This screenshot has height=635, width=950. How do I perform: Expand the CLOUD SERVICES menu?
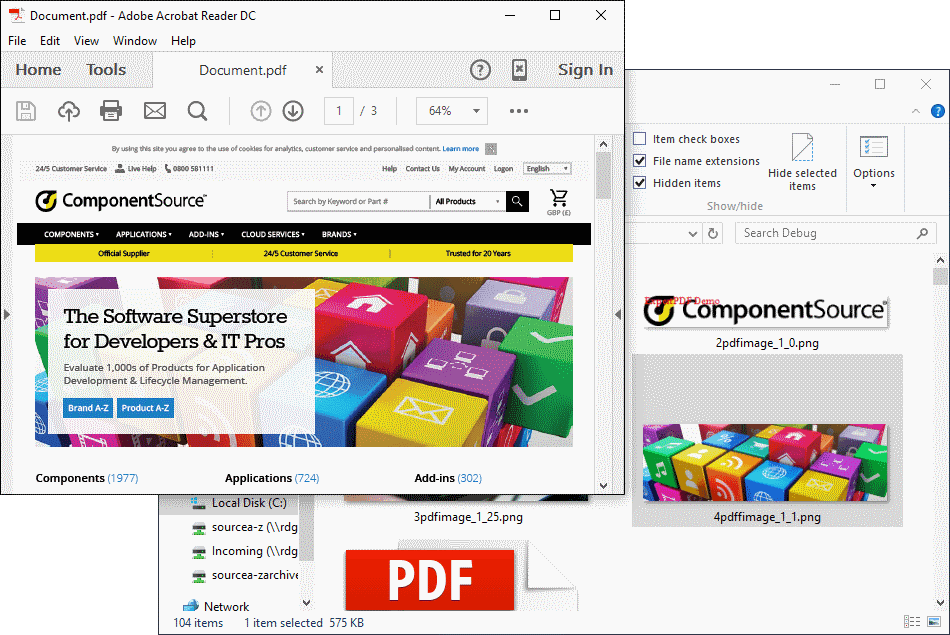(273, 234)
